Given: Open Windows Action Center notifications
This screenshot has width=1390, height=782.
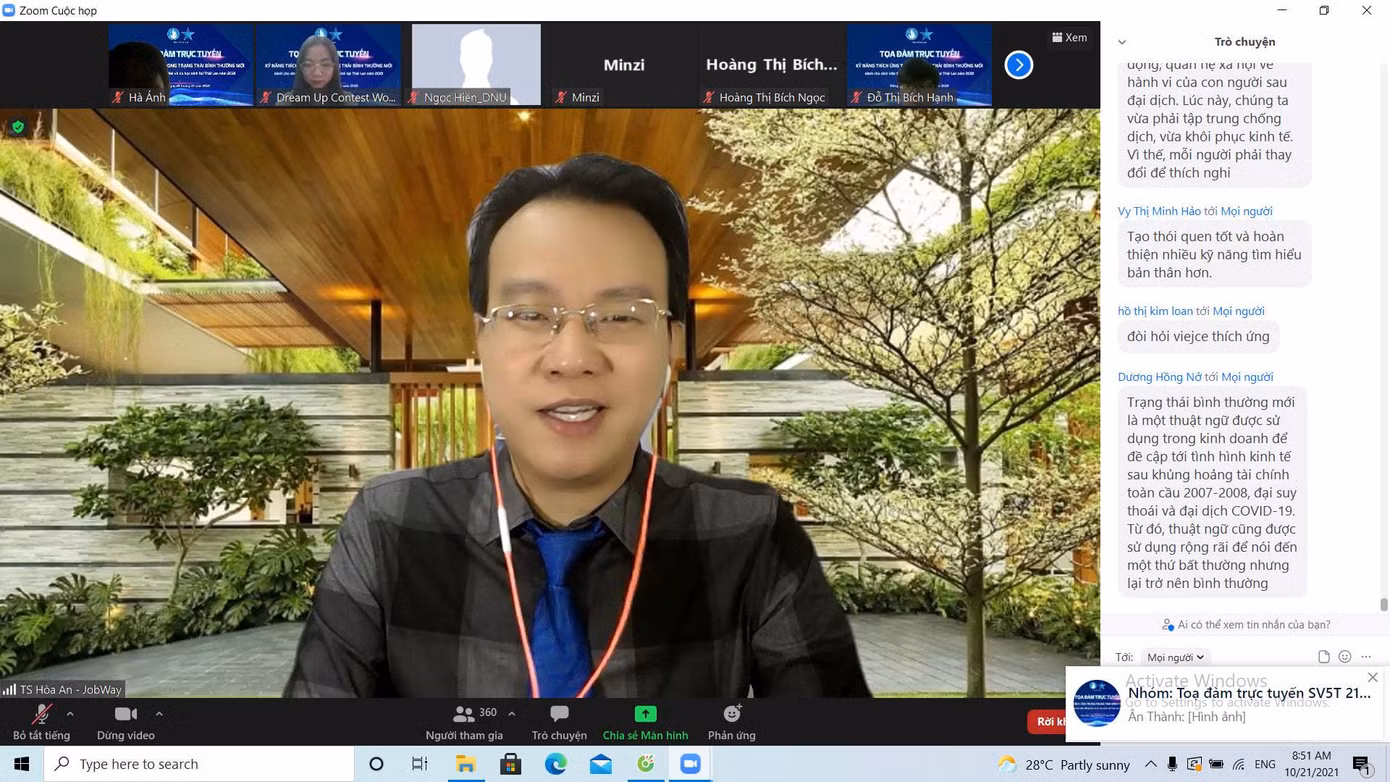Looking at the screenshot, I should [1362, 765].
